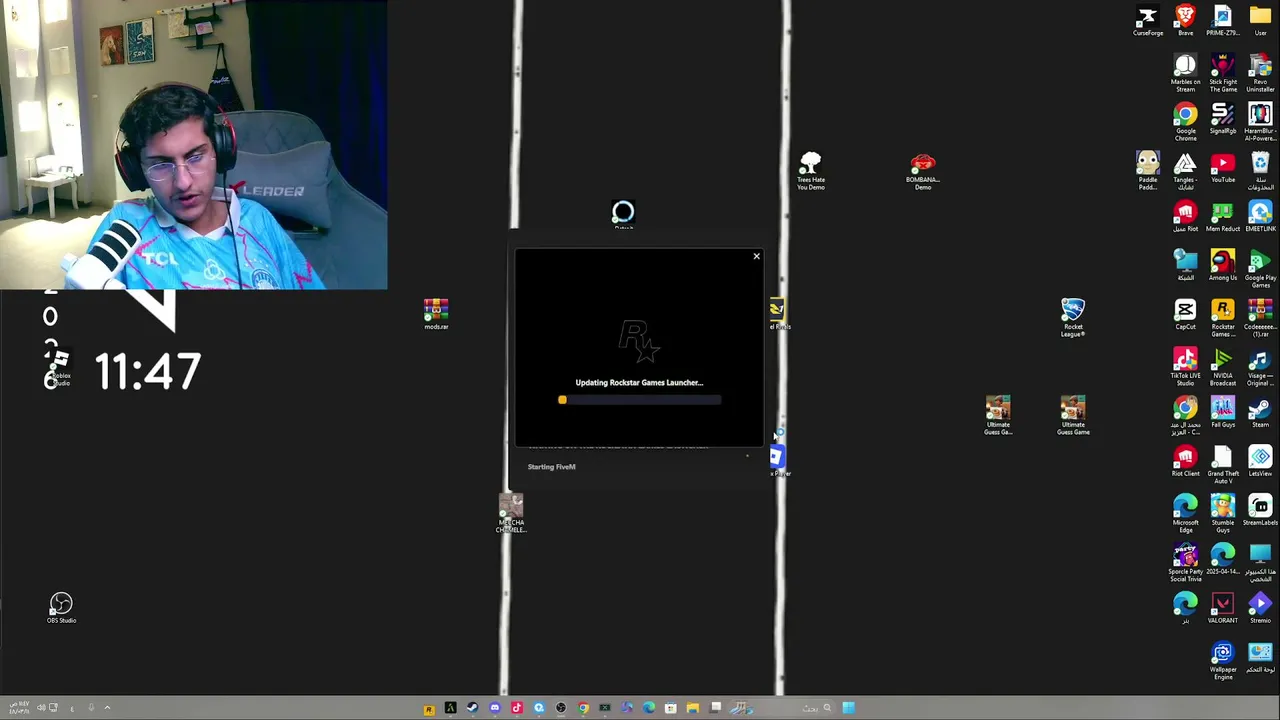The height and width of the screenshot is (720, 1280).
Task: Open EMEETLINK desktop shortcut
Action: point(1260,217)
